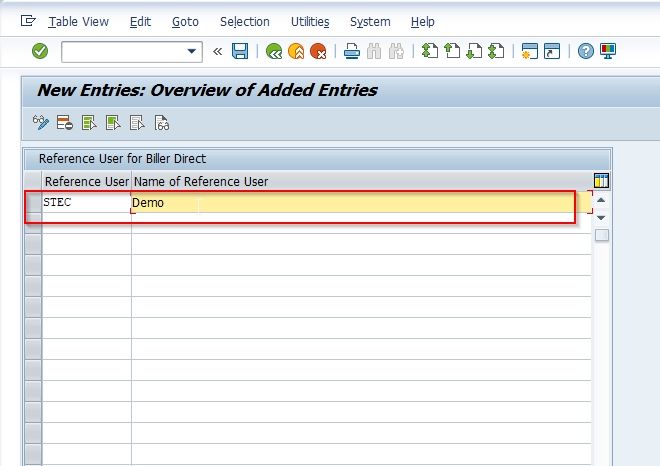
Task: Click the Find Next binoculars icon
Action: tap(396, 51)
